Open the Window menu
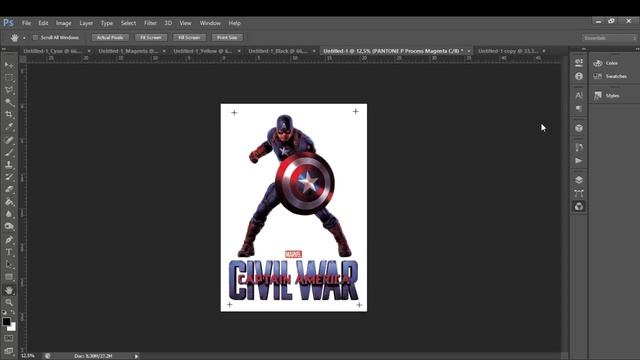The image size is (640, 360). 210,23
